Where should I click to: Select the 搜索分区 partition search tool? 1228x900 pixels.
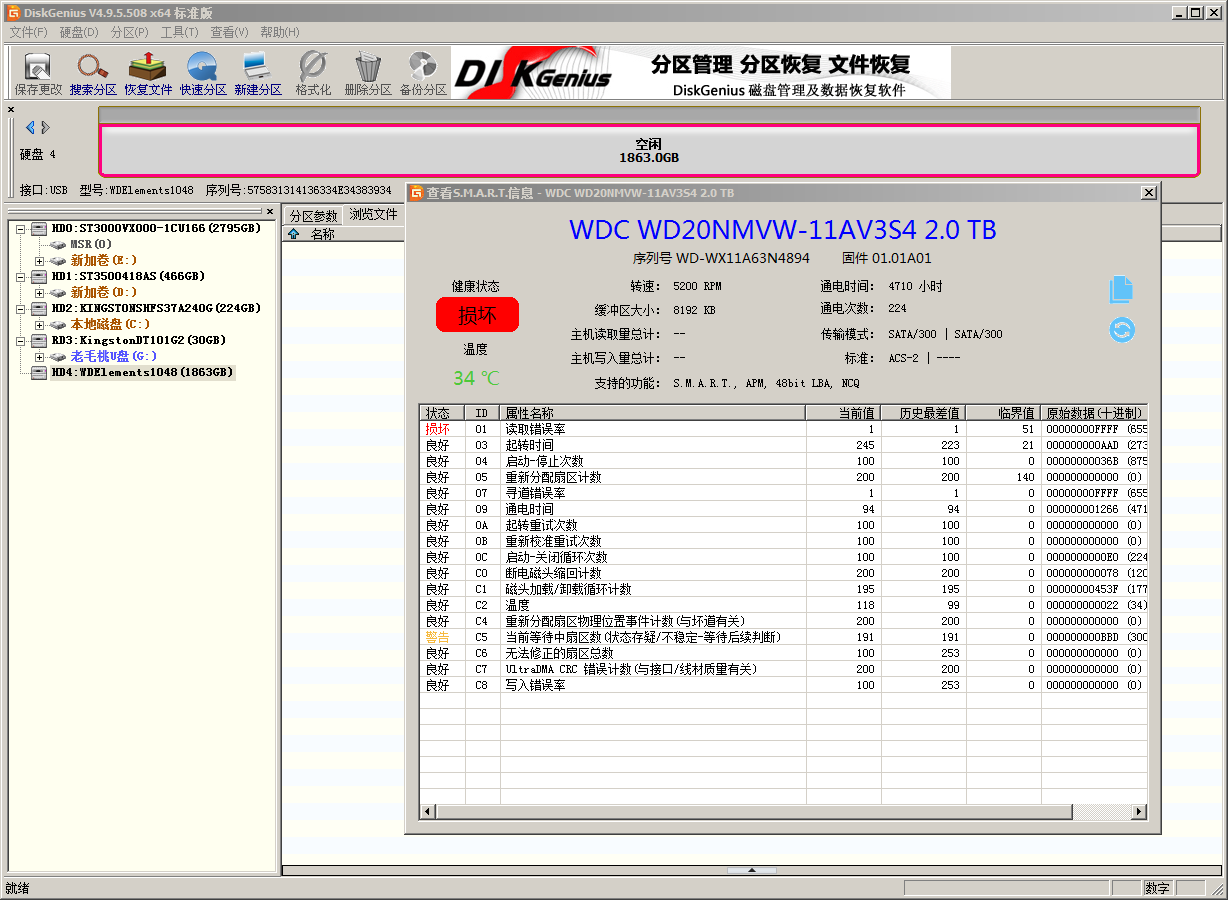(x=92, y=71)
